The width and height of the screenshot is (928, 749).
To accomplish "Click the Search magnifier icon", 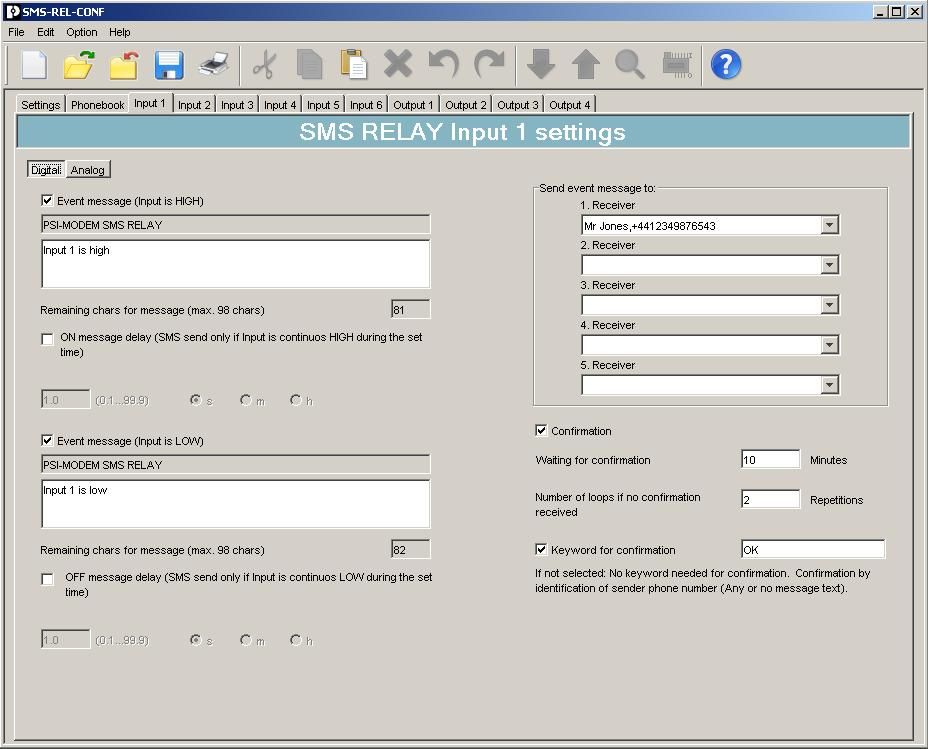I will tap(630, 64).
